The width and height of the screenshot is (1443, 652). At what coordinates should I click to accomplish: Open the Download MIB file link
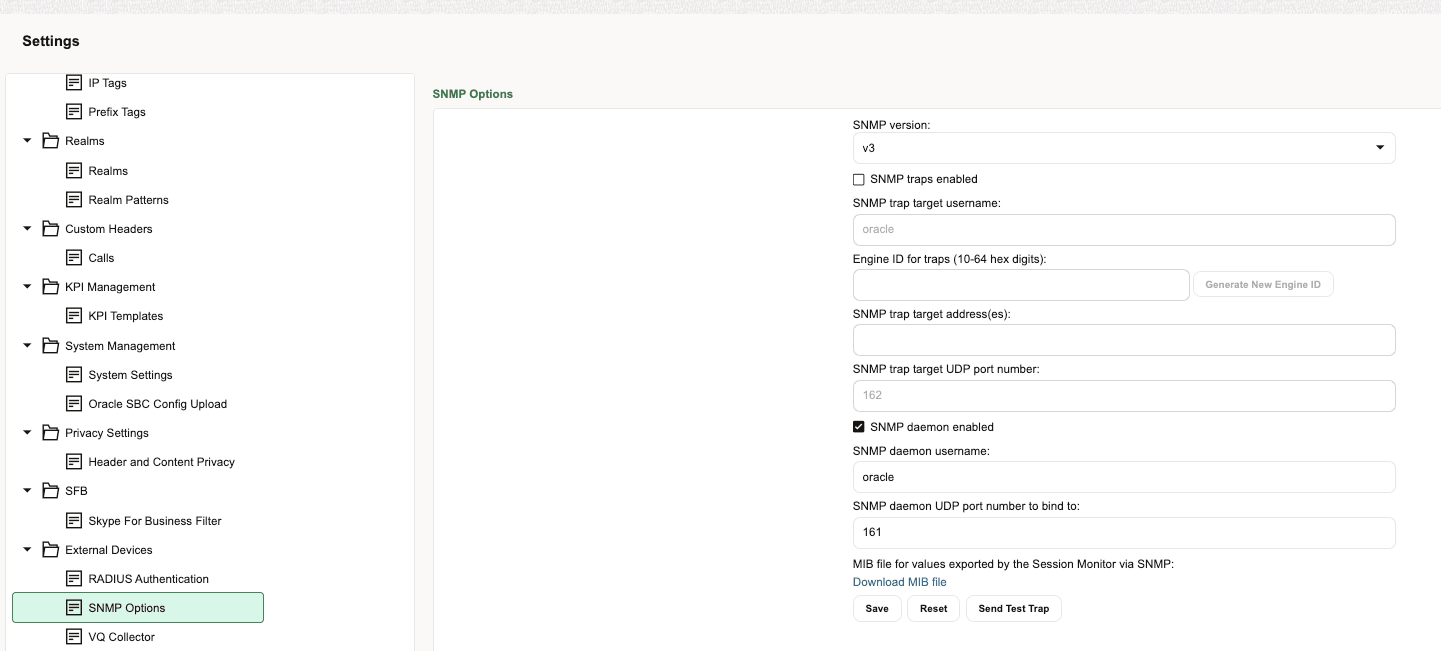(x=899, y=582)
